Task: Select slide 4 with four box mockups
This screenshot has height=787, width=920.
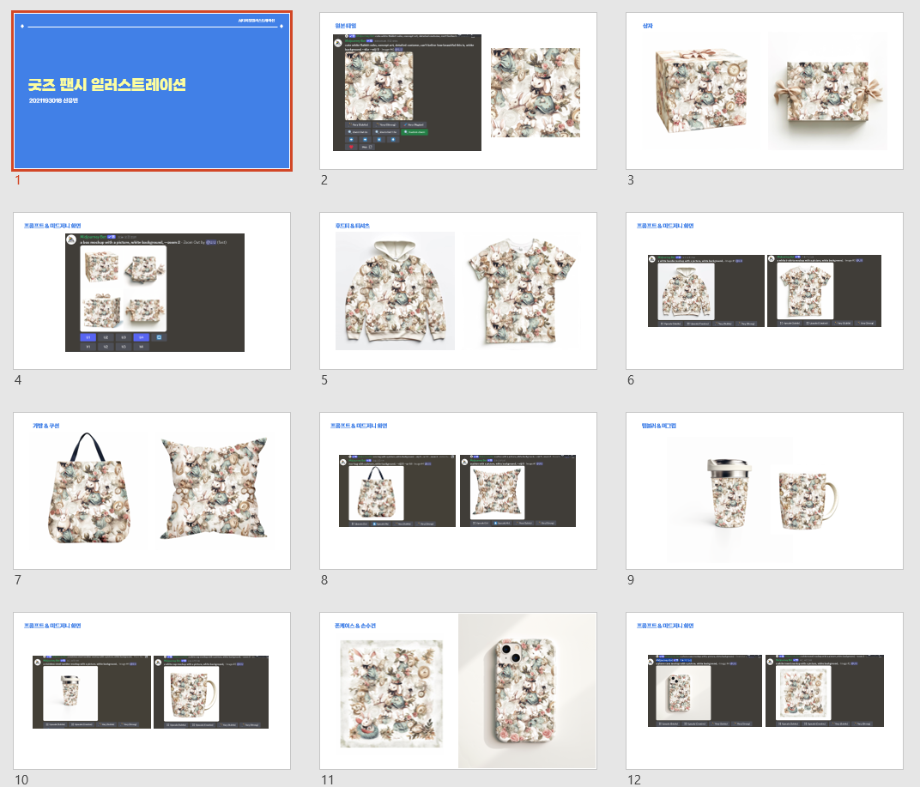Action: 152,290
